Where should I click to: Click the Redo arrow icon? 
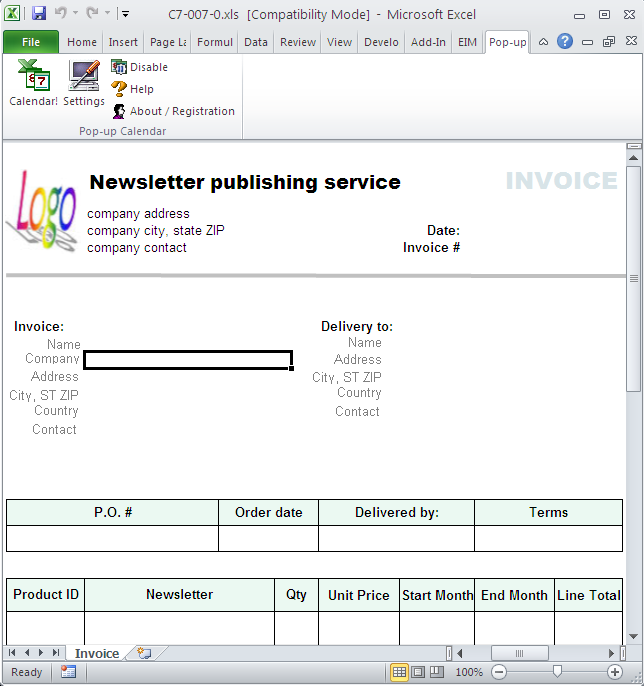[x=92, y=14]
